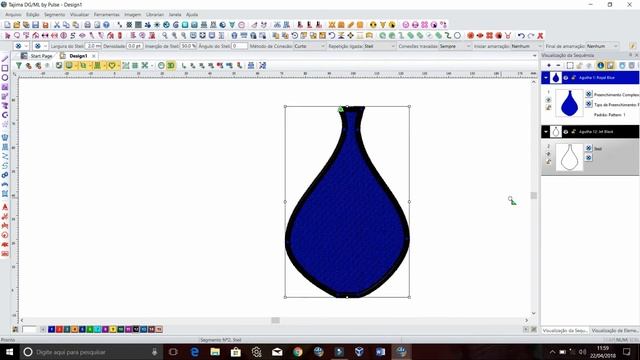Viewport: 640px width, 360px height.
Task: Click the Open folder icon in the toolbar
Action: pyautogui.click(x=17, y=25)
